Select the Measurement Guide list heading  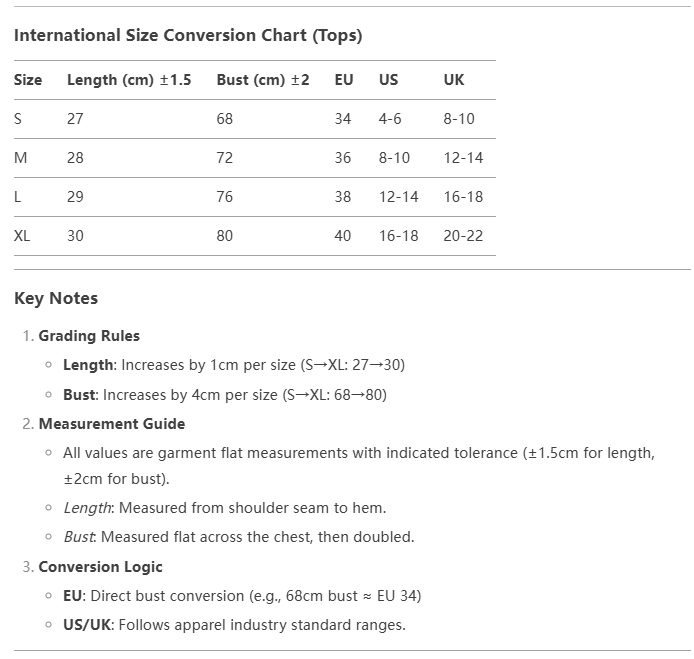click(x=112, y=424)
